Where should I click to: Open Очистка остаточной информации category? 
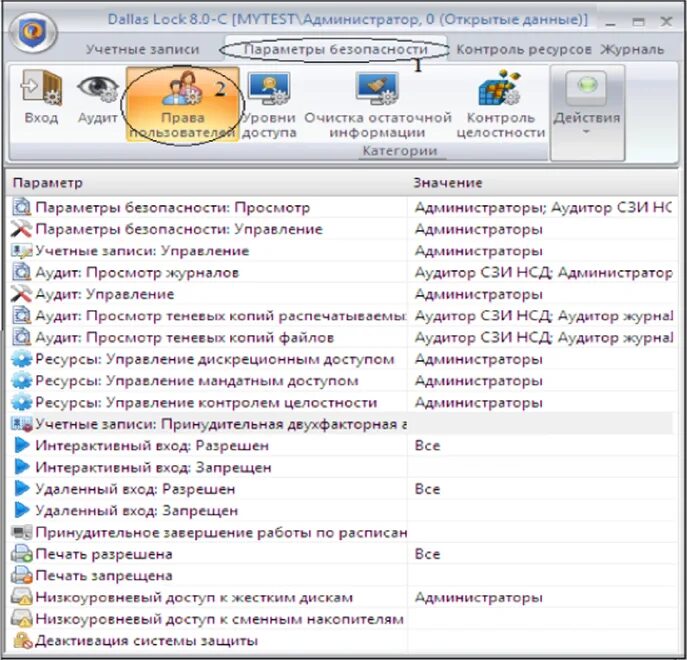tap(377, 104)
